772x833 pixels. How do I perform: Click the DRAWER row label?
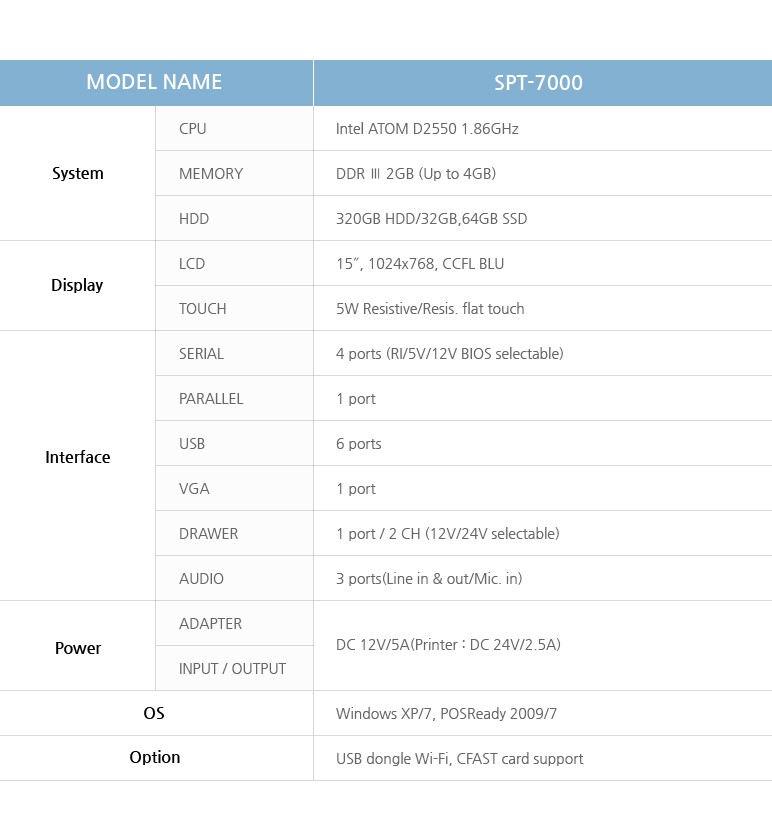point(209,534)
